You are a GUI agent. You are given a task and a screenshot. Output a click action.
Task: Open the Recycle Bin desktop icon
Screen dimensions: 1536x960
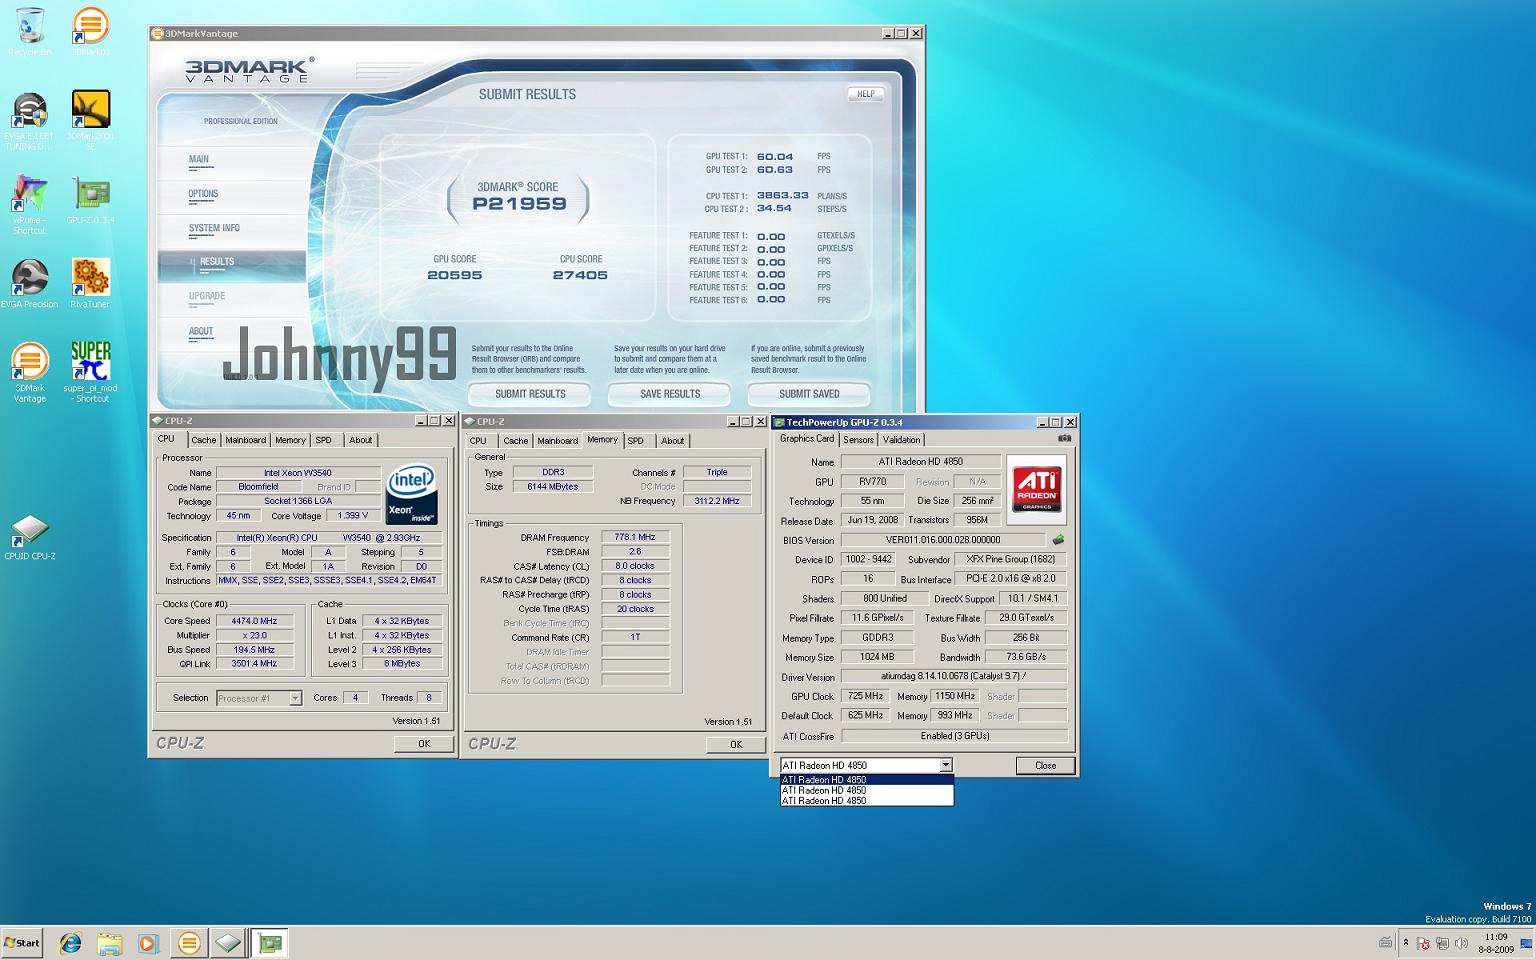click(30, 32)
